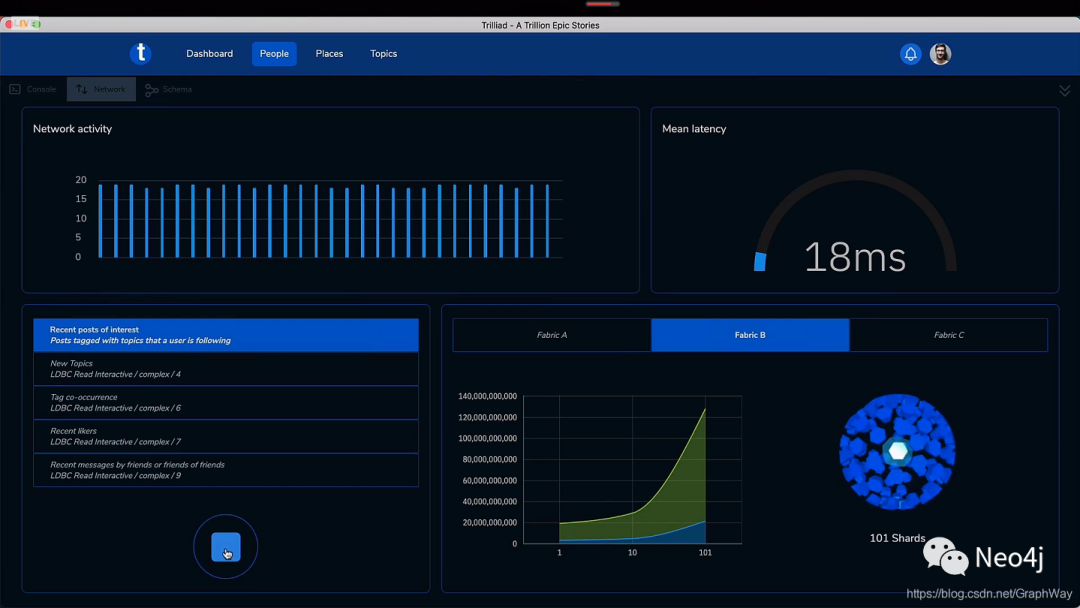Click the mean latency gauge indicator

pyautogui.click(x=760, y=262)
